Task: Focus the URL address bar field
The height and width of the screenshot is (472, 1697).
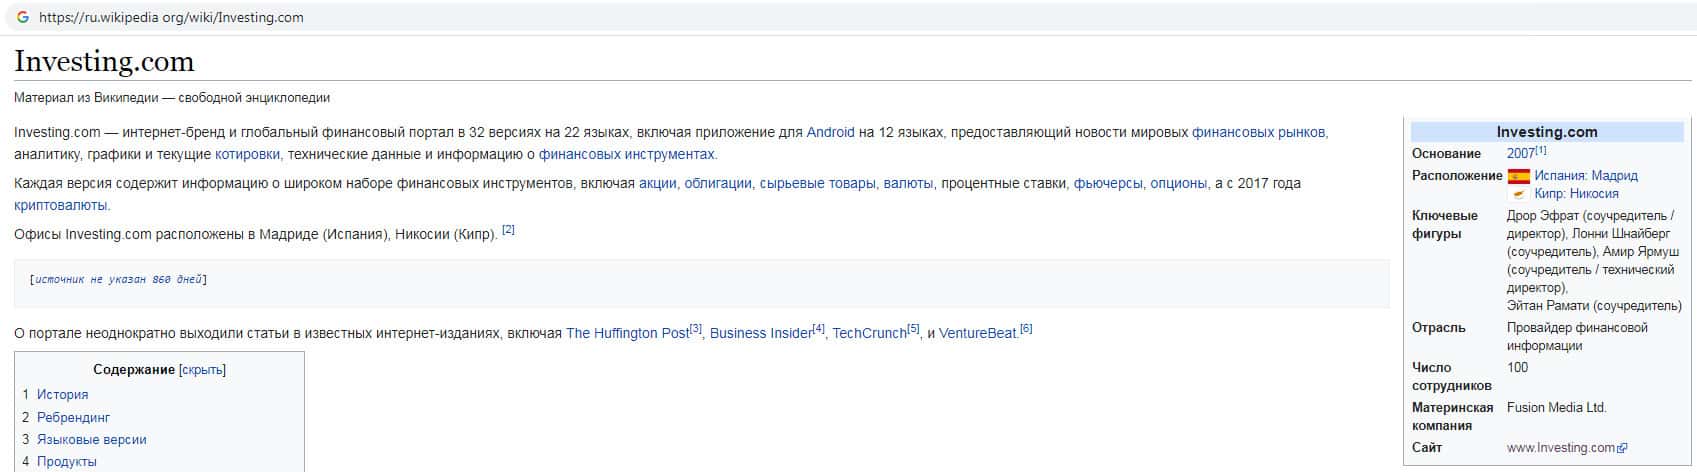Action: (x=850, y=17)
